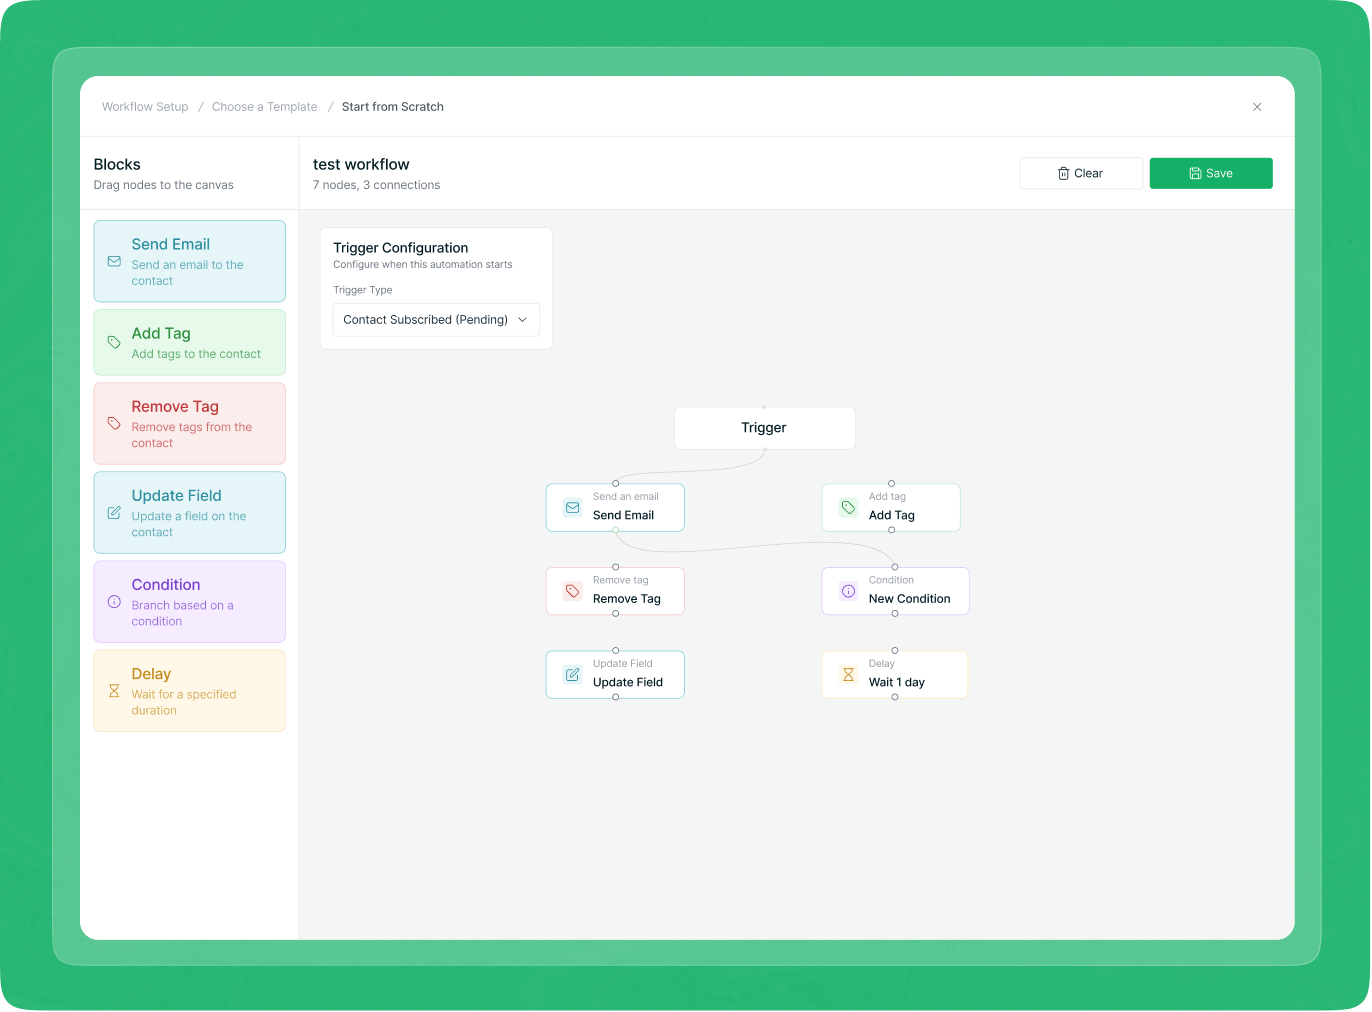
Task: Click the hourglass icon on the Wait 1 day node
Action: 849,674
